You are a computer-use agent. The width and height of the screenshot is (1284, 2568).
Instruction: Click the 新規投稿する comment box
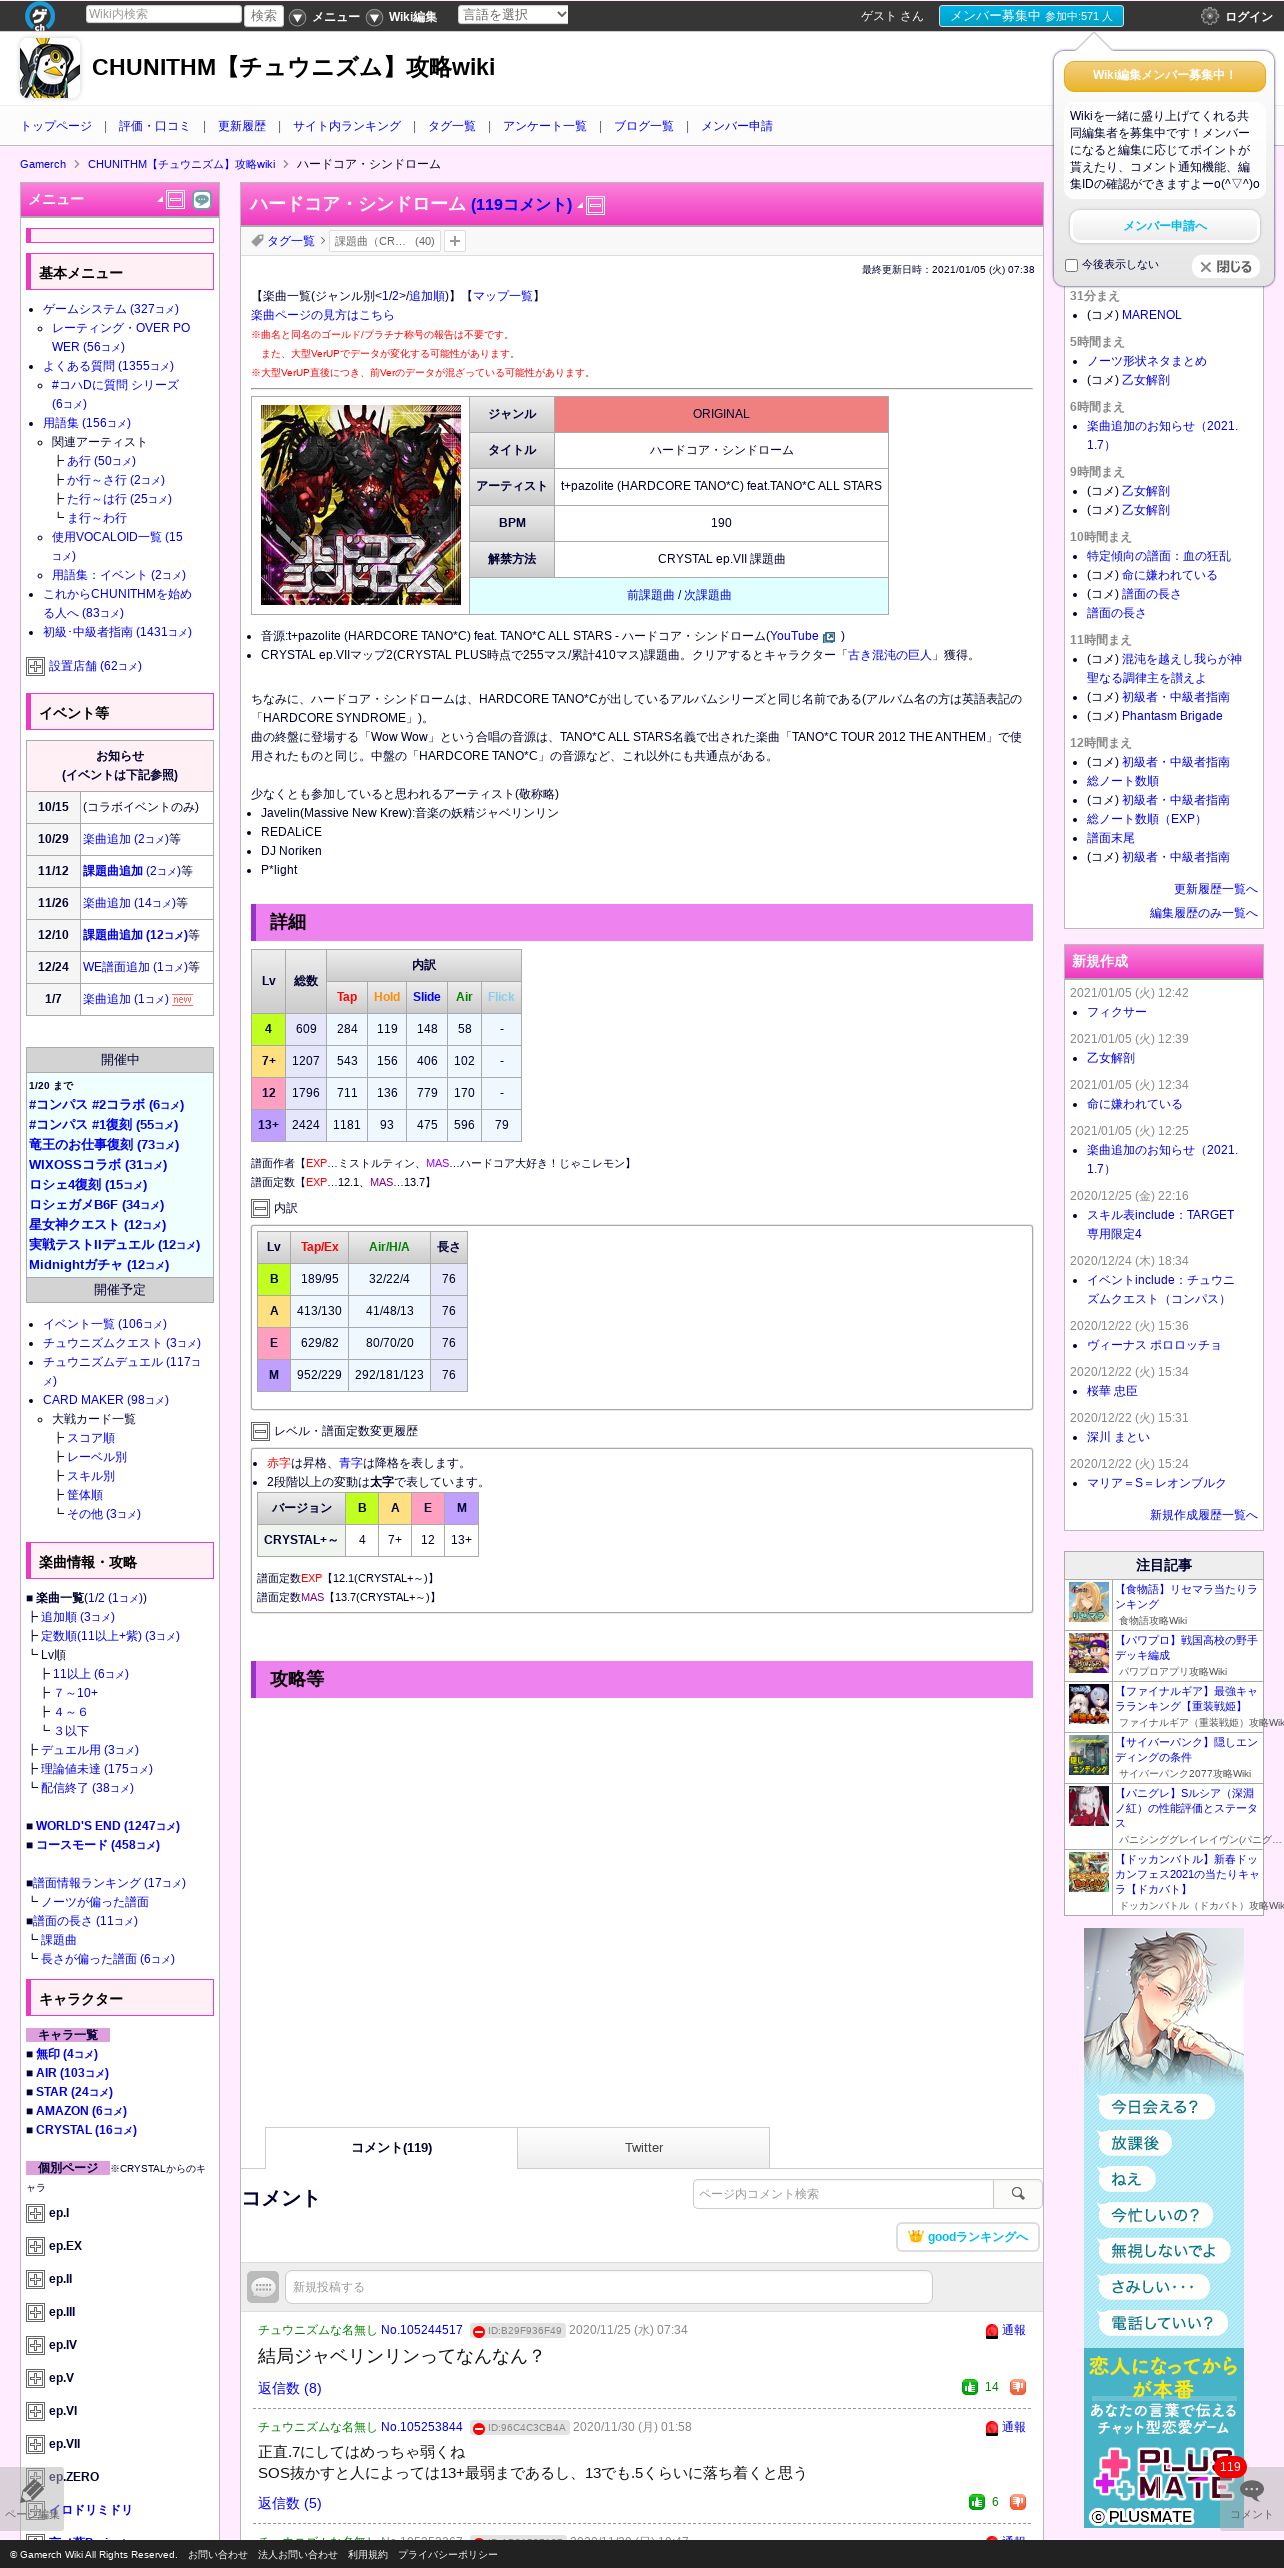(609, 2287)
